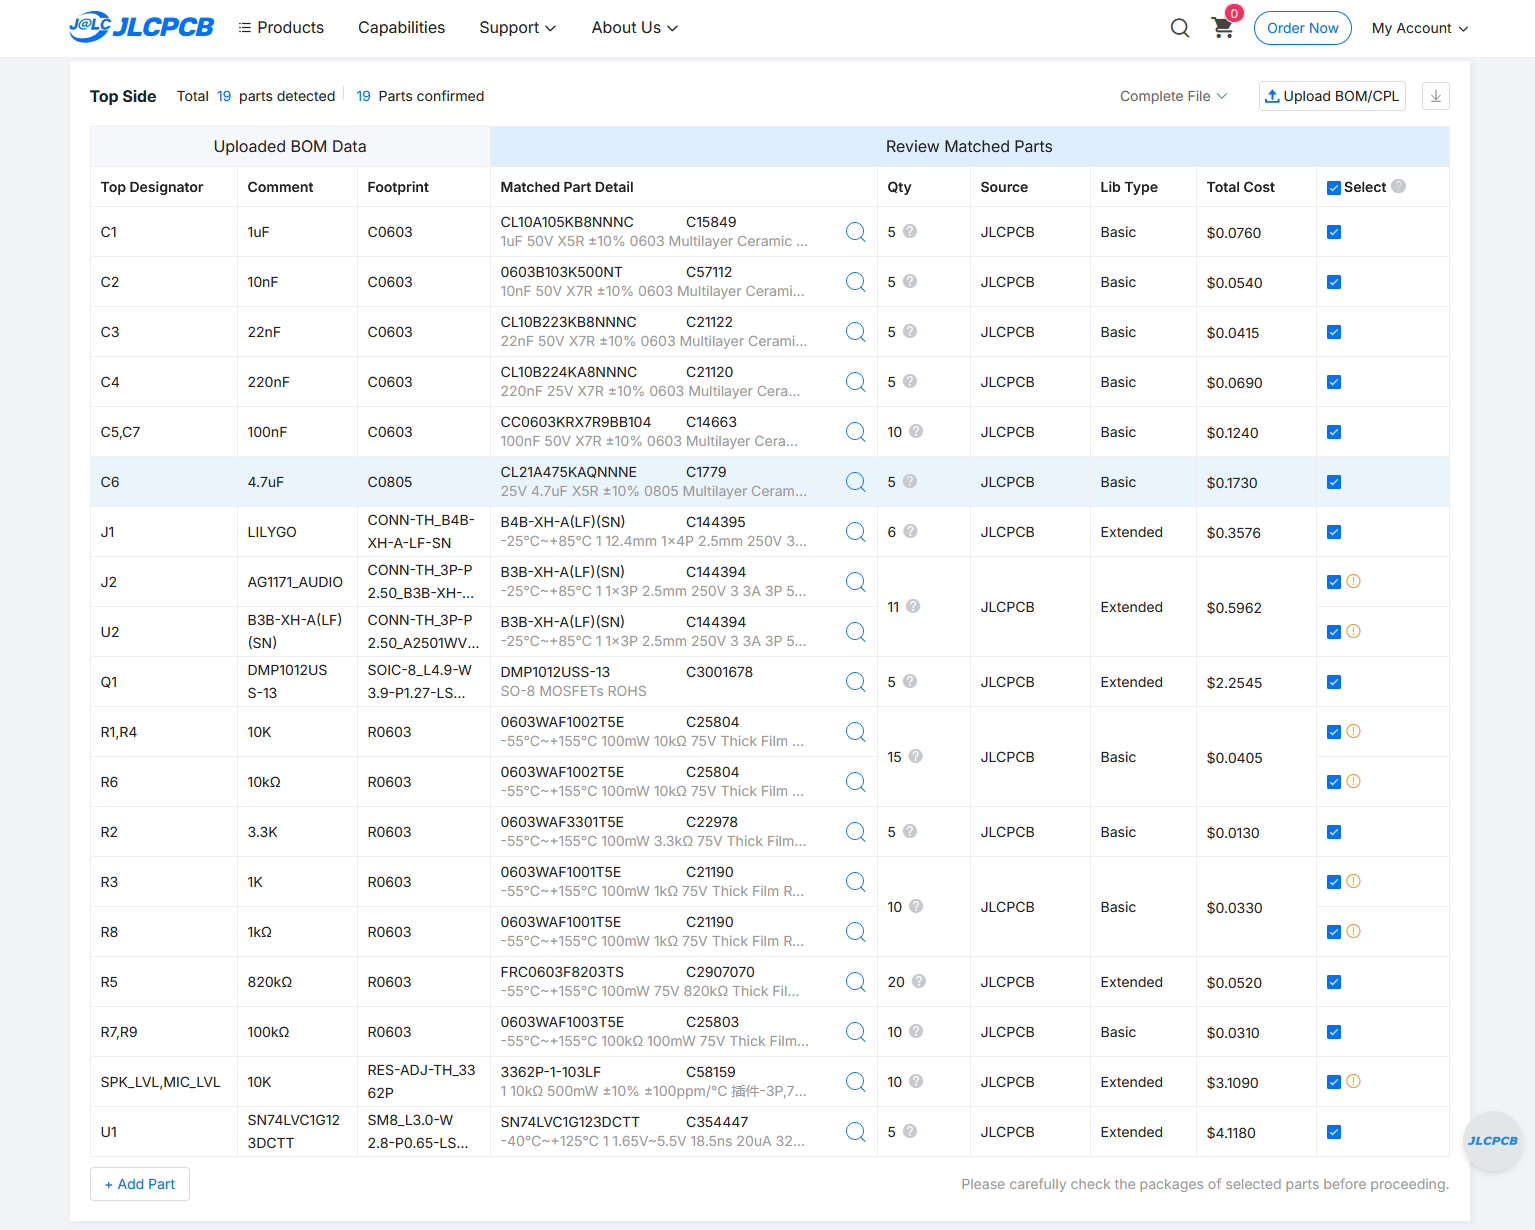The height and width of the screenshot is (1230, 1535).
Task: Click the $3.1090 total cost cell
Action: [x=1232, y=1083]
